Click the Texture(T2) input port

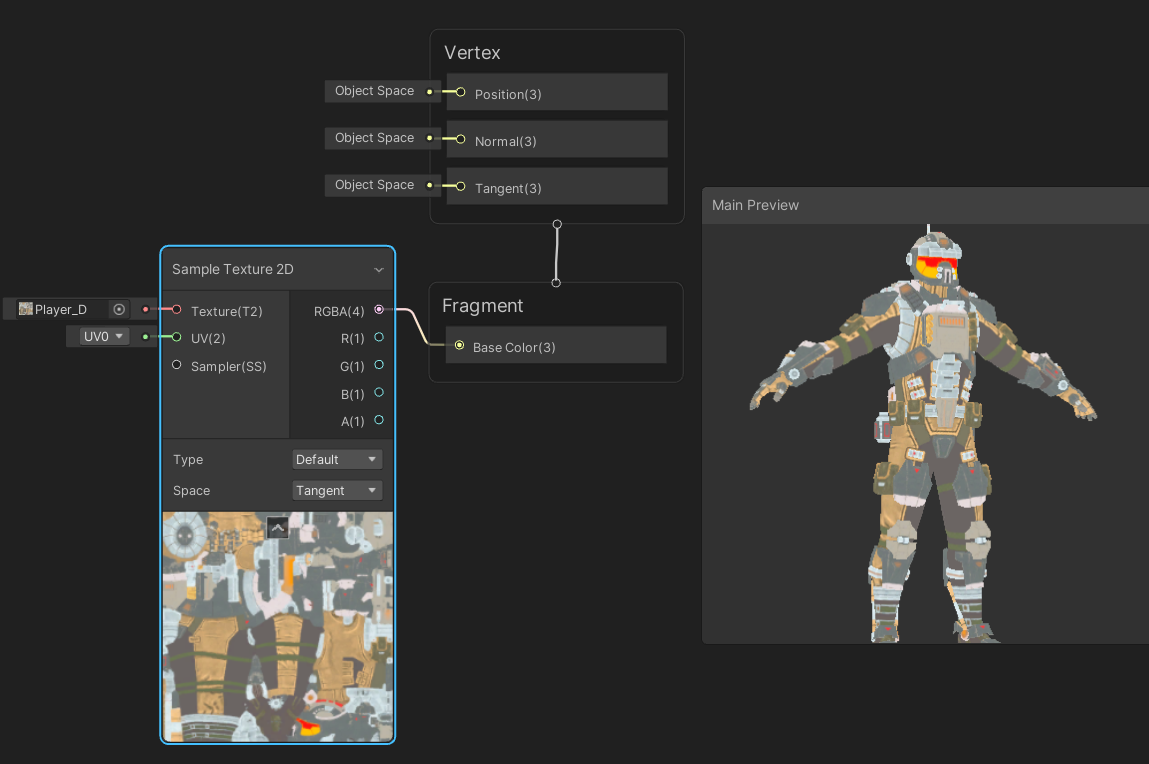[x=177, y=310]
